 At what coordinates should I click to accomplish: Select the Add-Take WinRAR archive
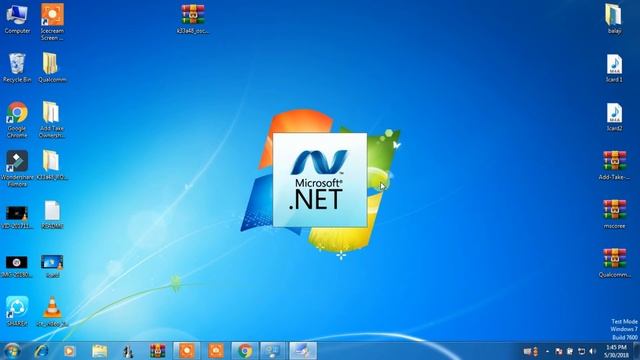pyautogui.click(x=614, y=166)
